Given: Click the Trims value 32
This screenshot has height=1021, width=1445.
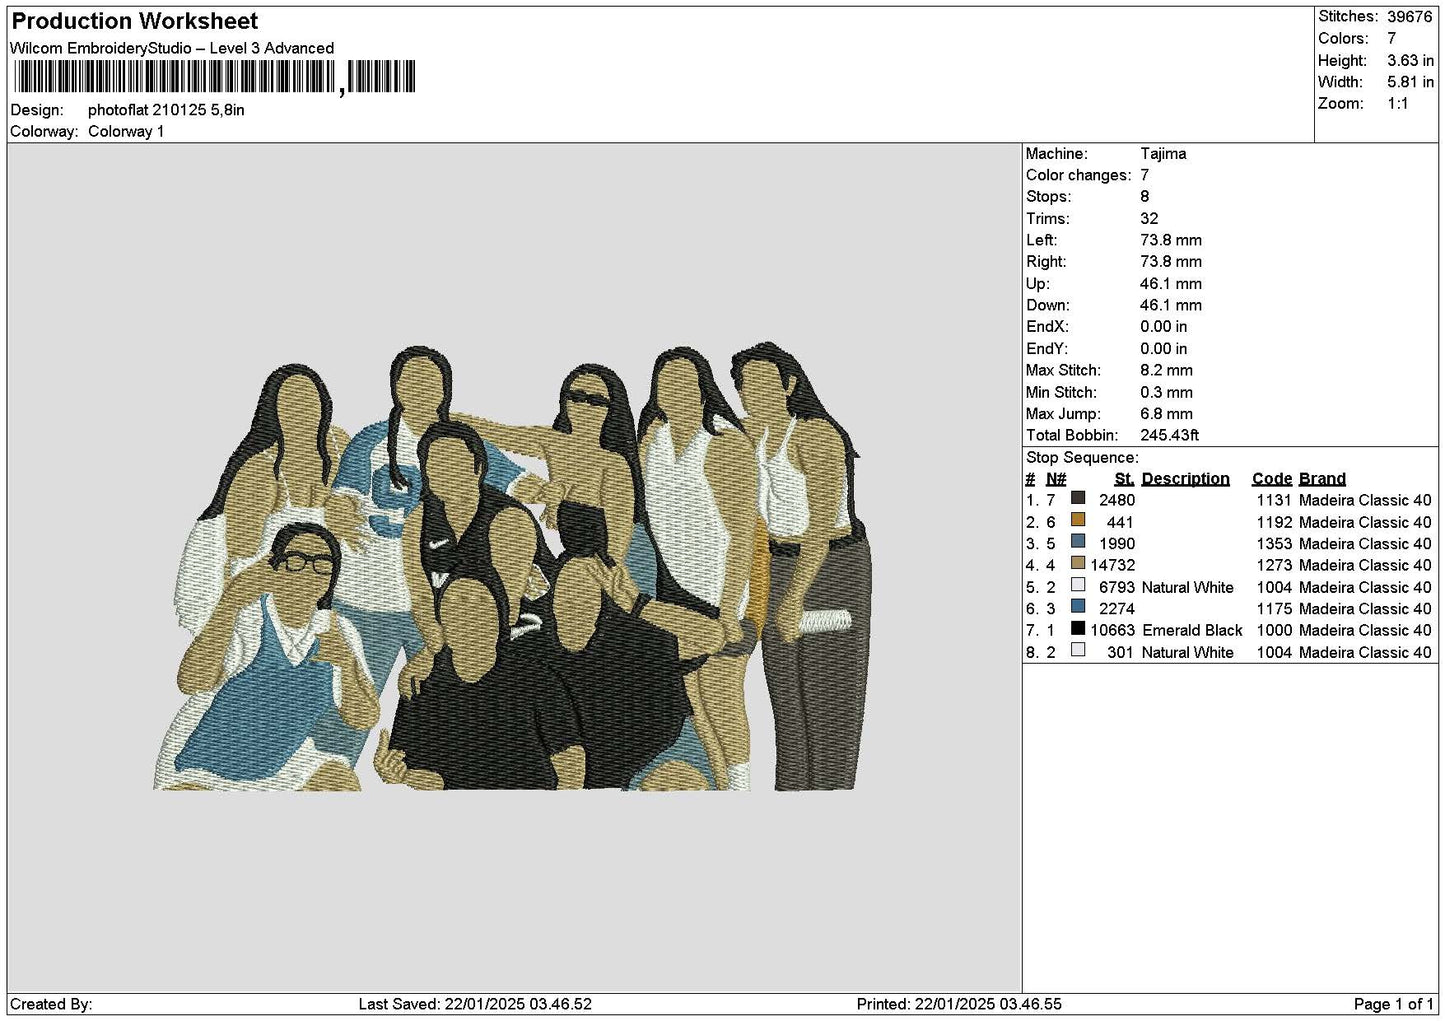Looking at the screenshot, I should pyautogui.click(x=1149, y=219).
